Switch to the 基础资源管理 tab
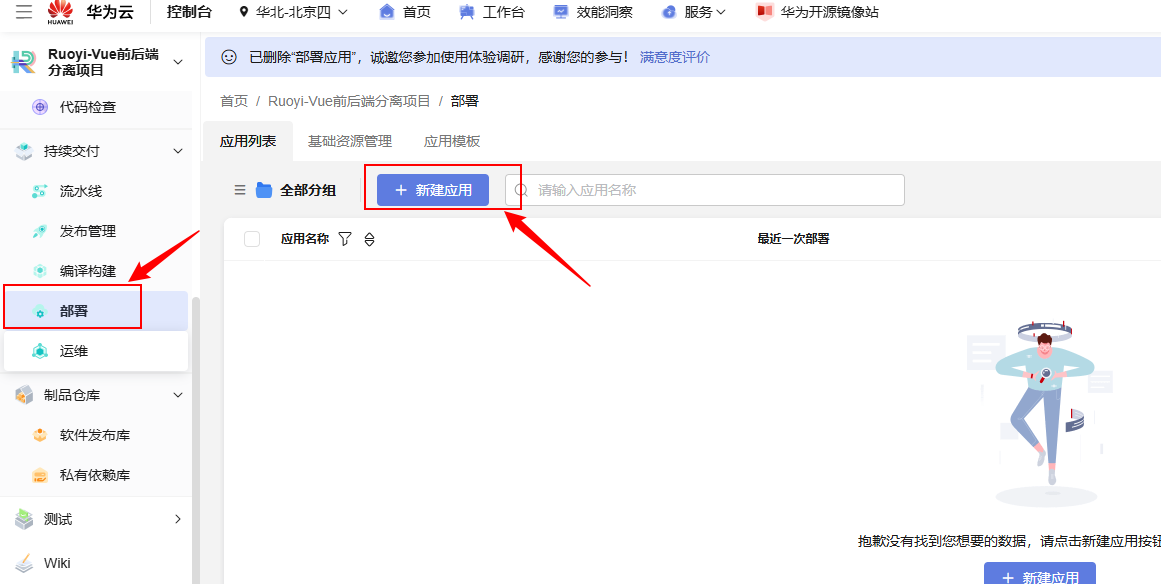This screenshot has height=584, width=1161. click(x=349, y=141)
